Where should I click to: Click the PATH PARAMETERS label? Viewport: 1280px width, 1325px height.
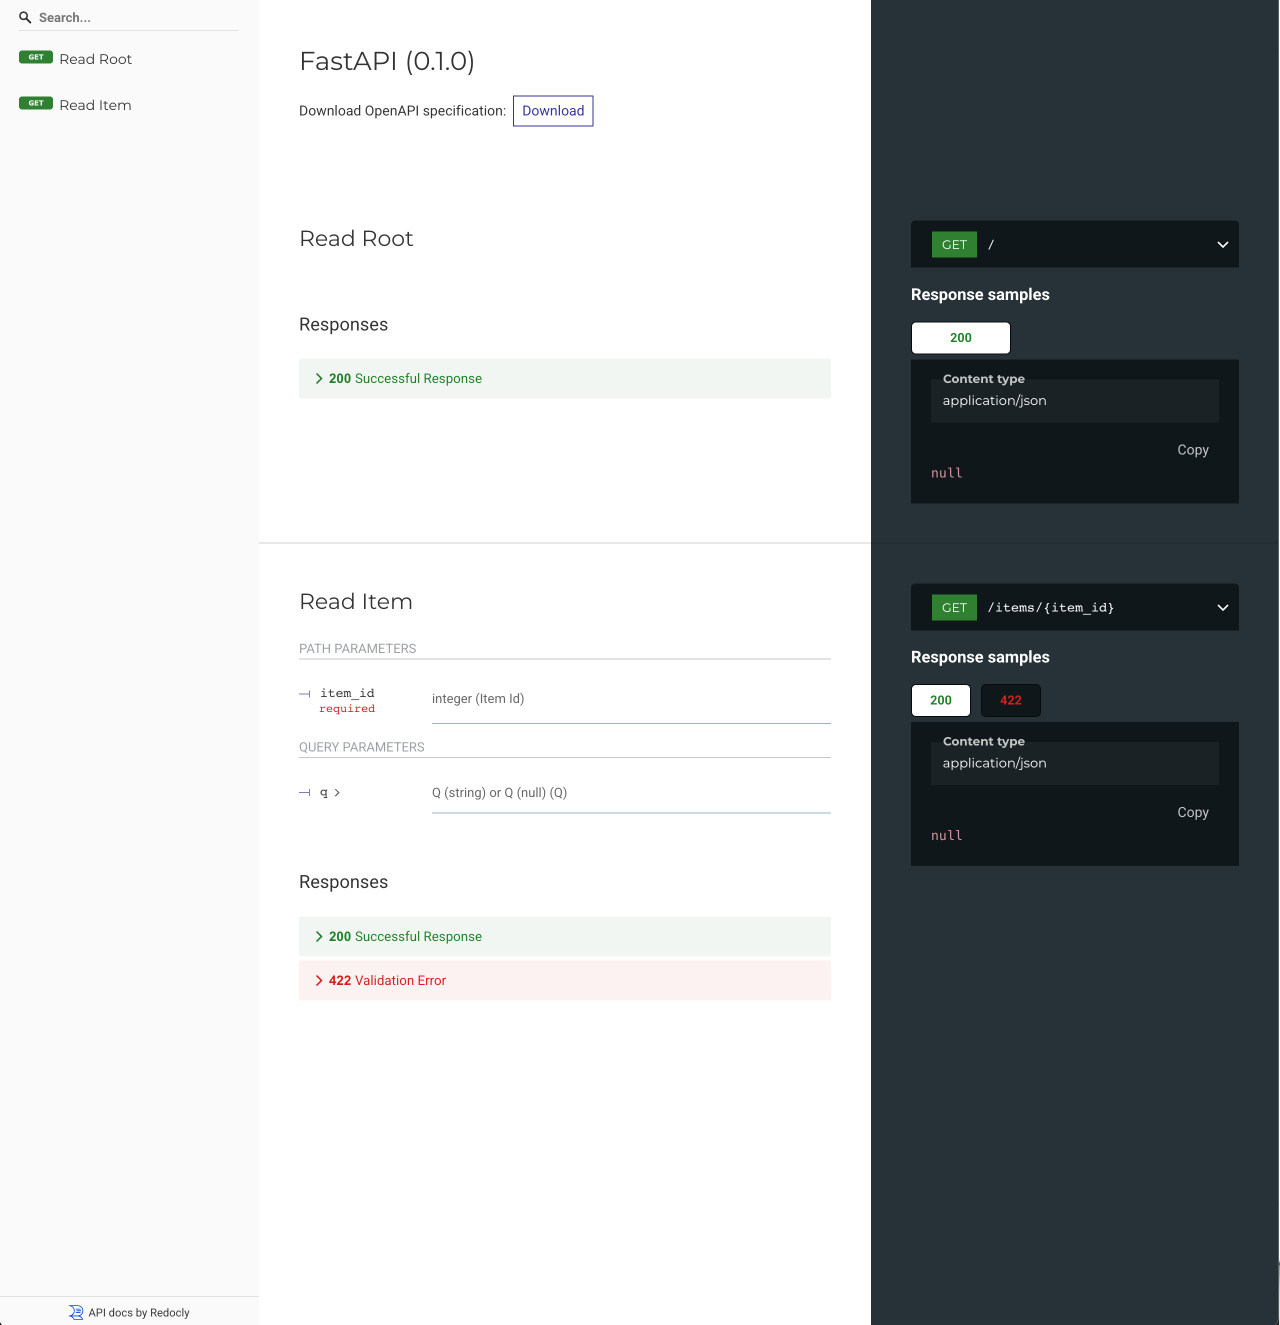(358, 649)
